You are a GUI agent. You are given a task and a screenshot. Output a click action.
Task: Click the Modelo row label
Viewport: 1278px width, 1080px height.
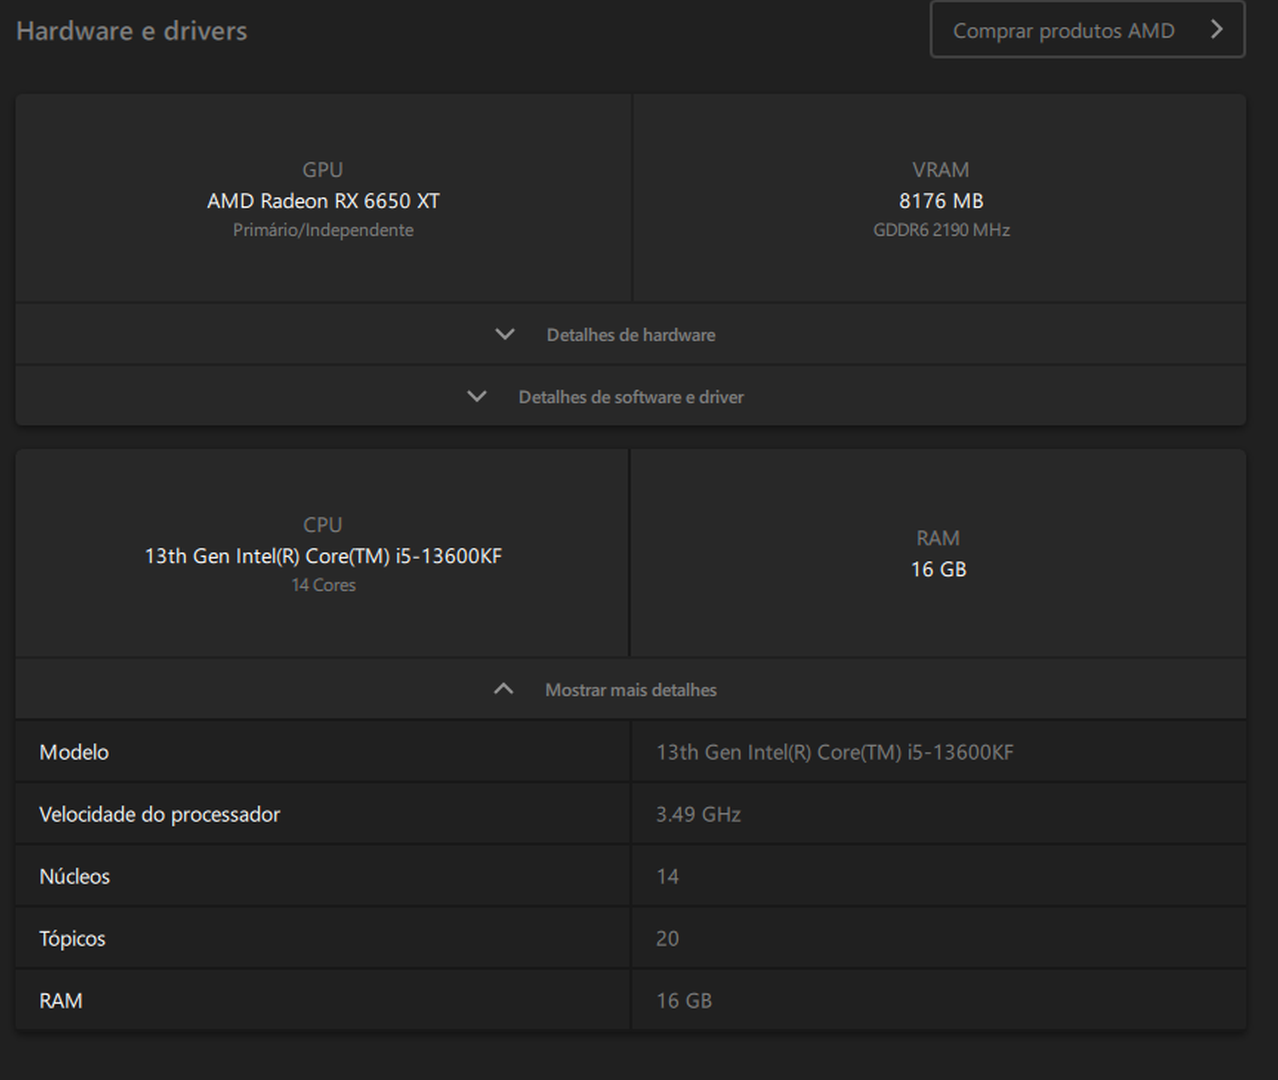pos(74,752)
